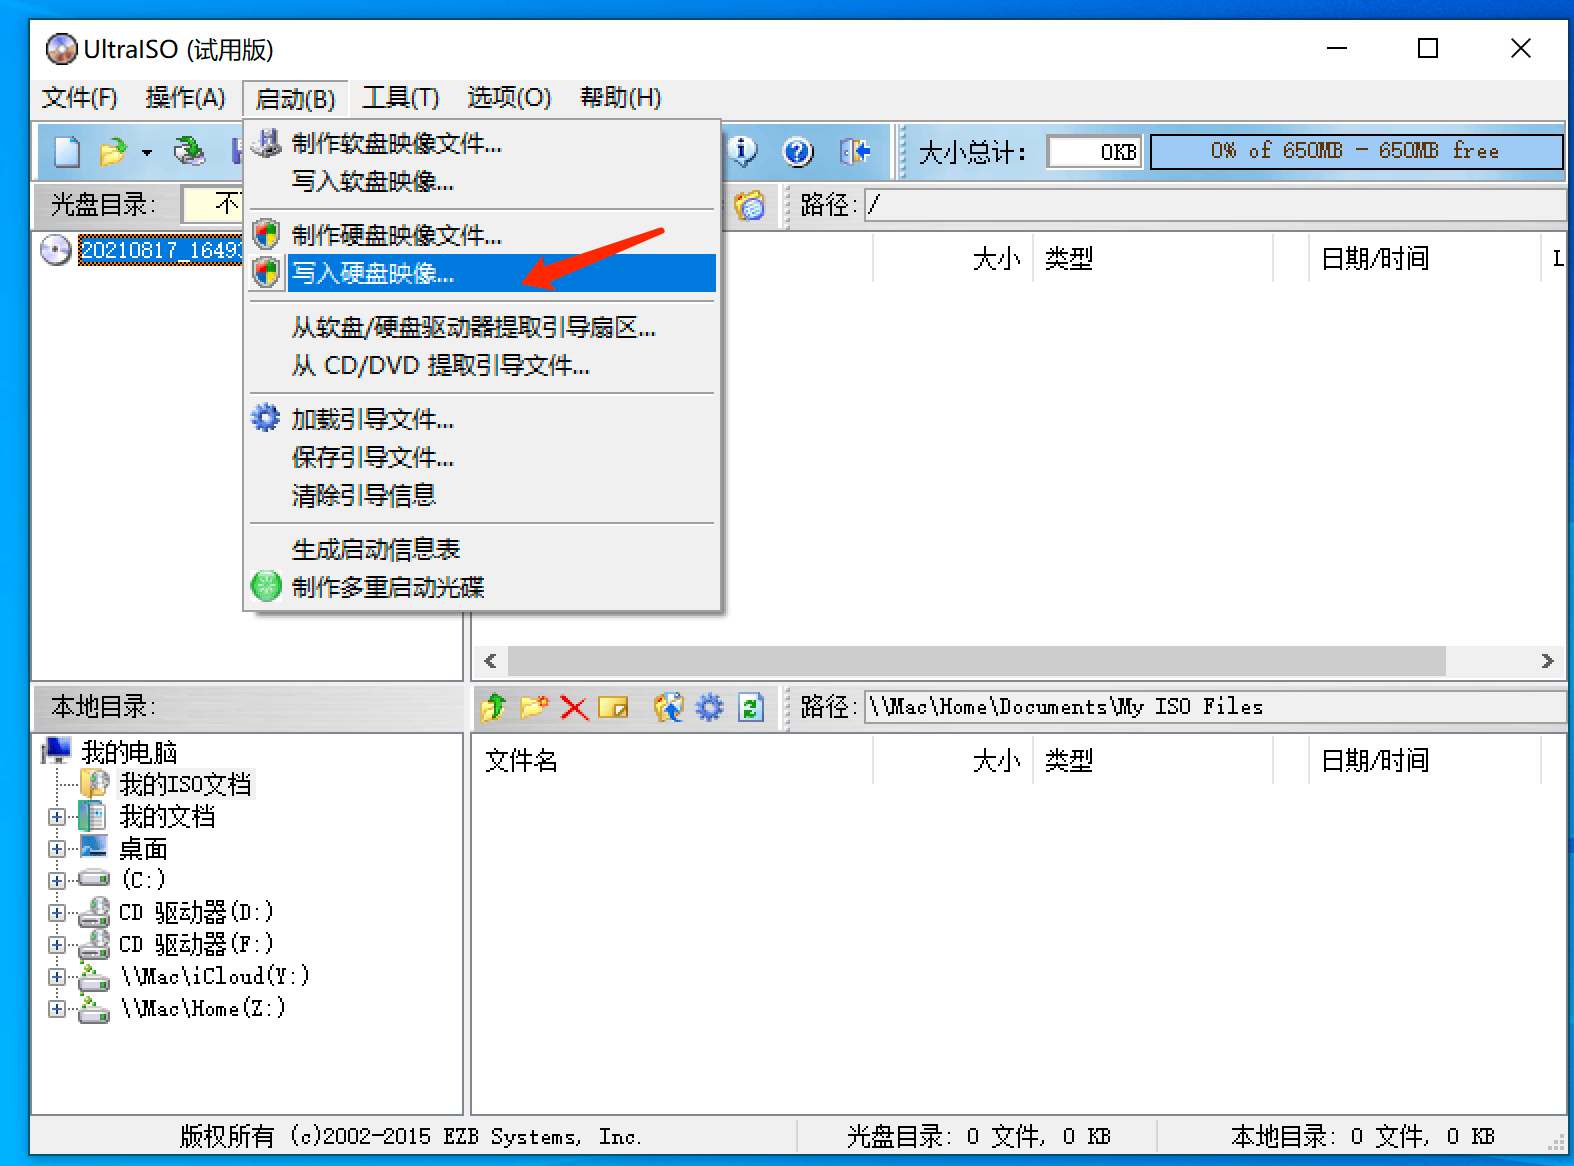Select \\Mac\Home(Z:) tree item
The image size is (1574, 1166).
coord(203,1008)
